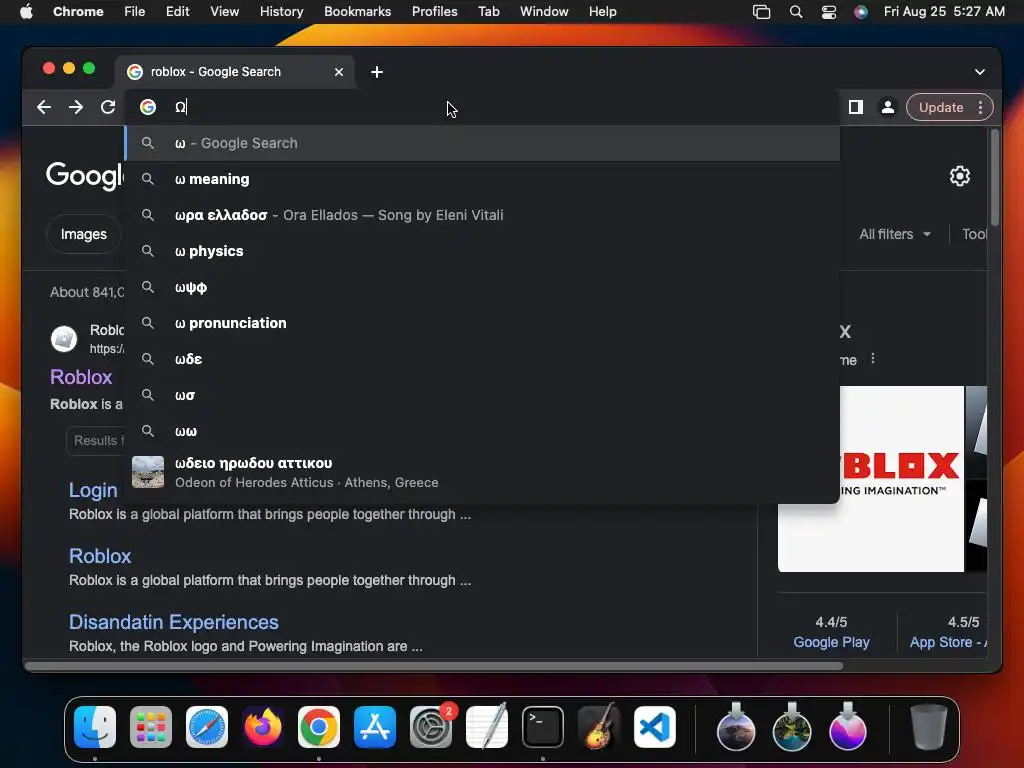Viewport: 1024px width, 768px height.
Task: Expand the All filters dropdown
Action: click(895, 234)
